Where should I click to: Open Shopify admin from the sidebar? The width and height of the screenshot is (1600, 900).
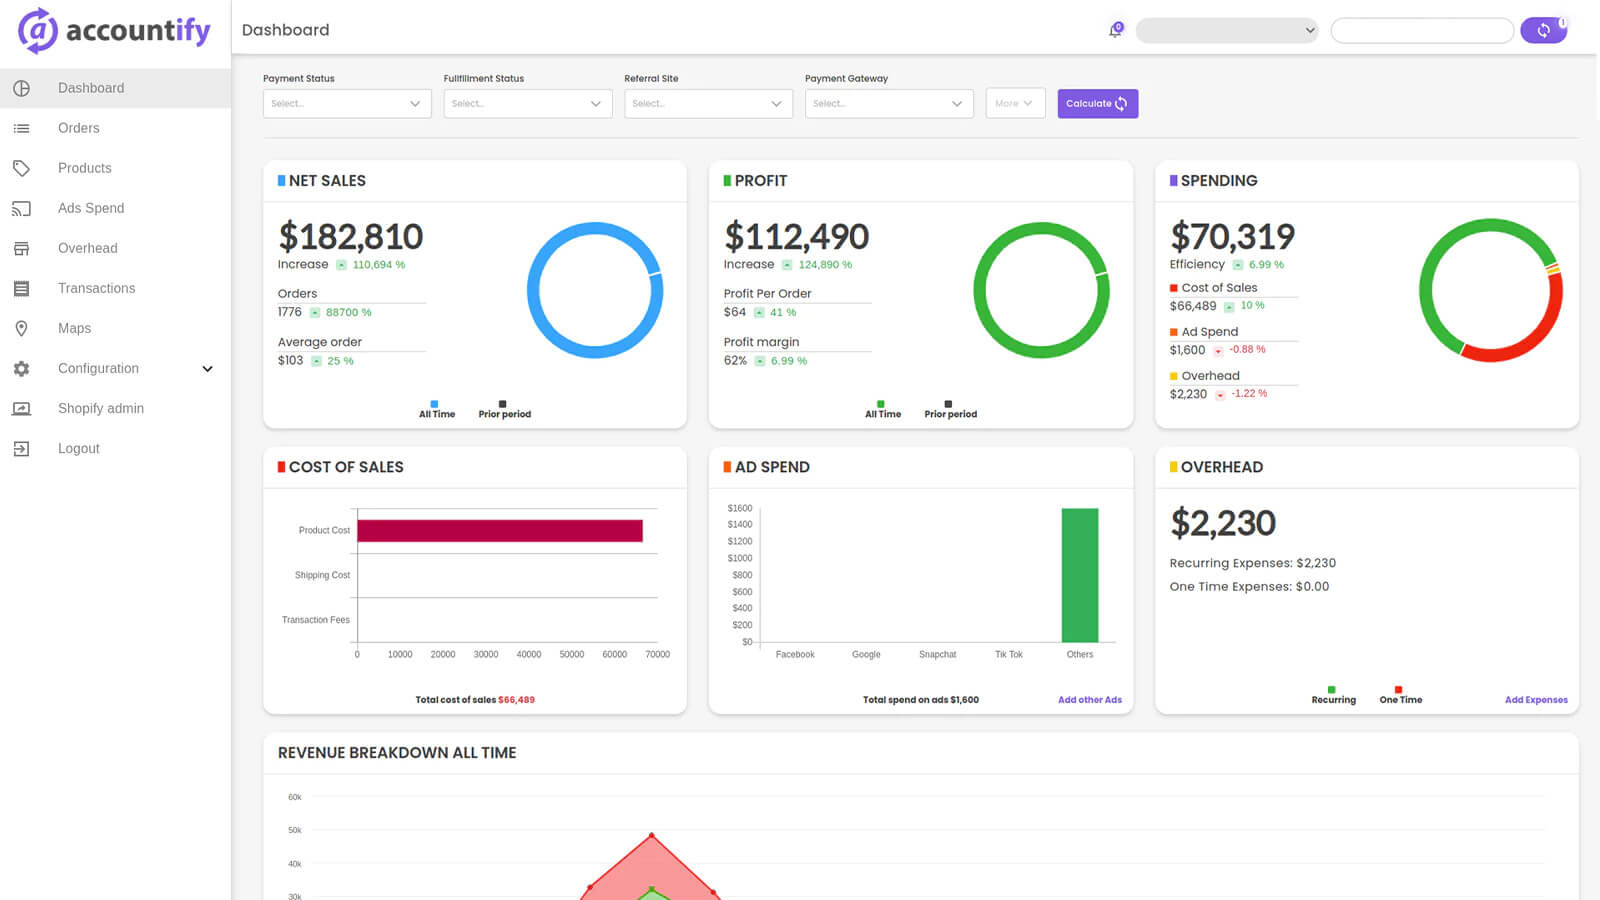coord(100,408)
